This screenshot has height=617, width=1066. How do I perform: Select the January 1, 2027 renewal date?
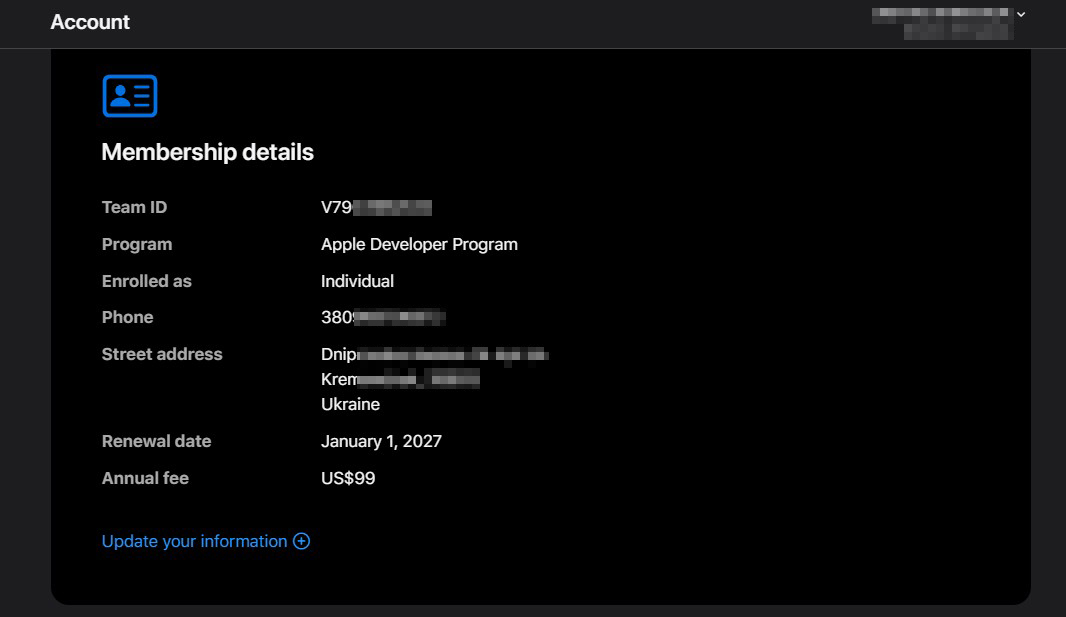(x=381, y=441)
